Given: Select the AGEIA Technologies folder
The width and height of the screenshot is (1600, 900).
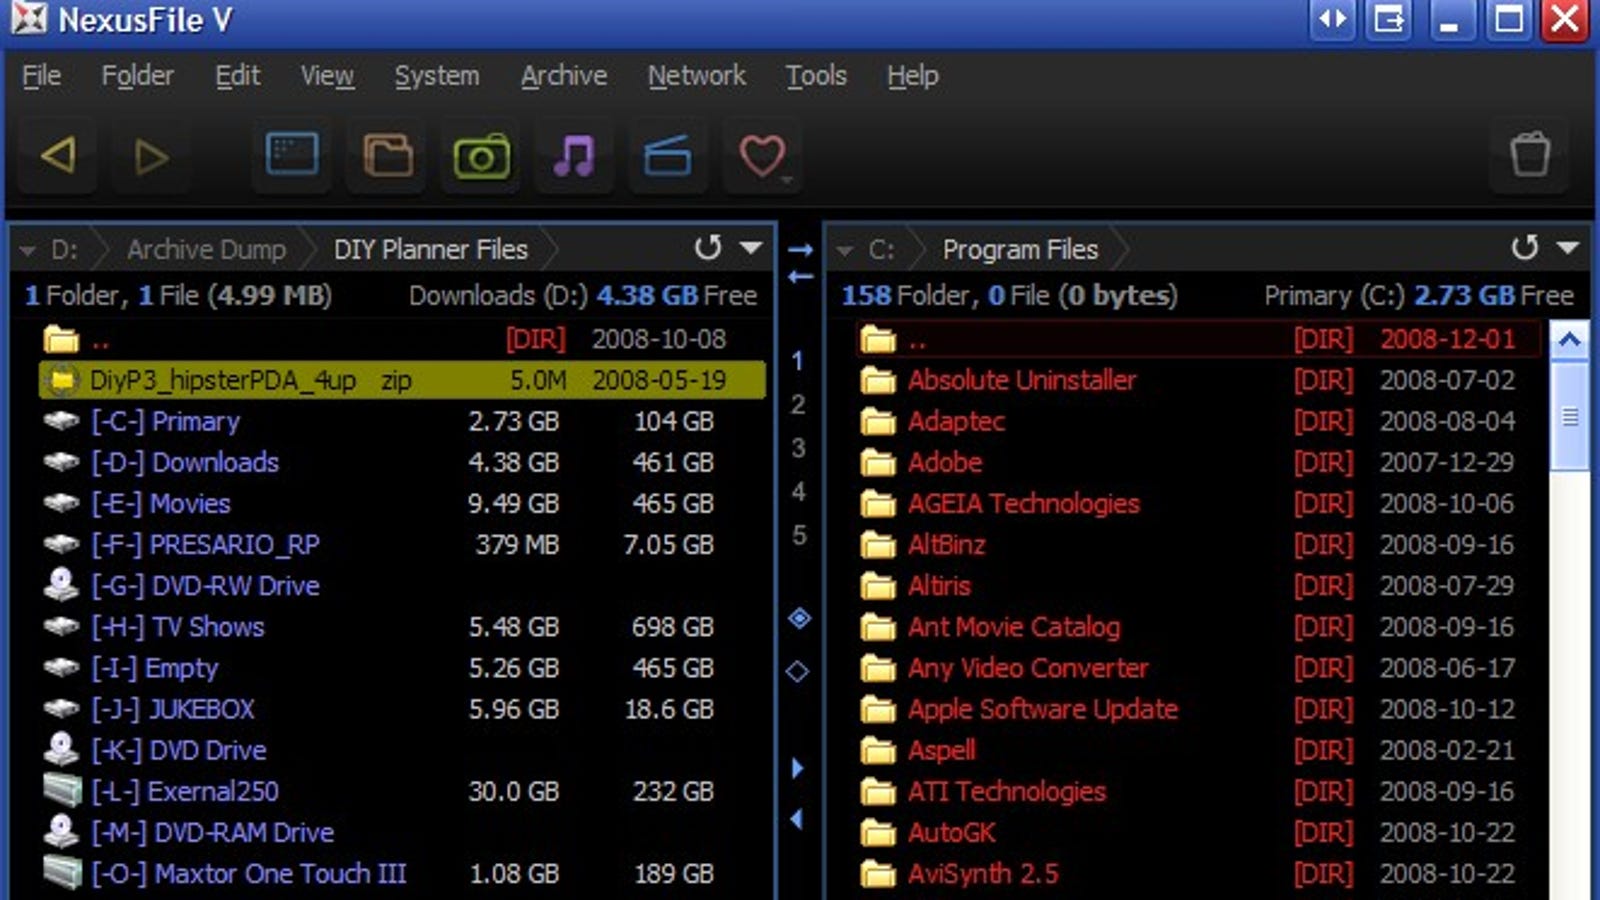Looking at the screenshot, I should [1198, 503].
